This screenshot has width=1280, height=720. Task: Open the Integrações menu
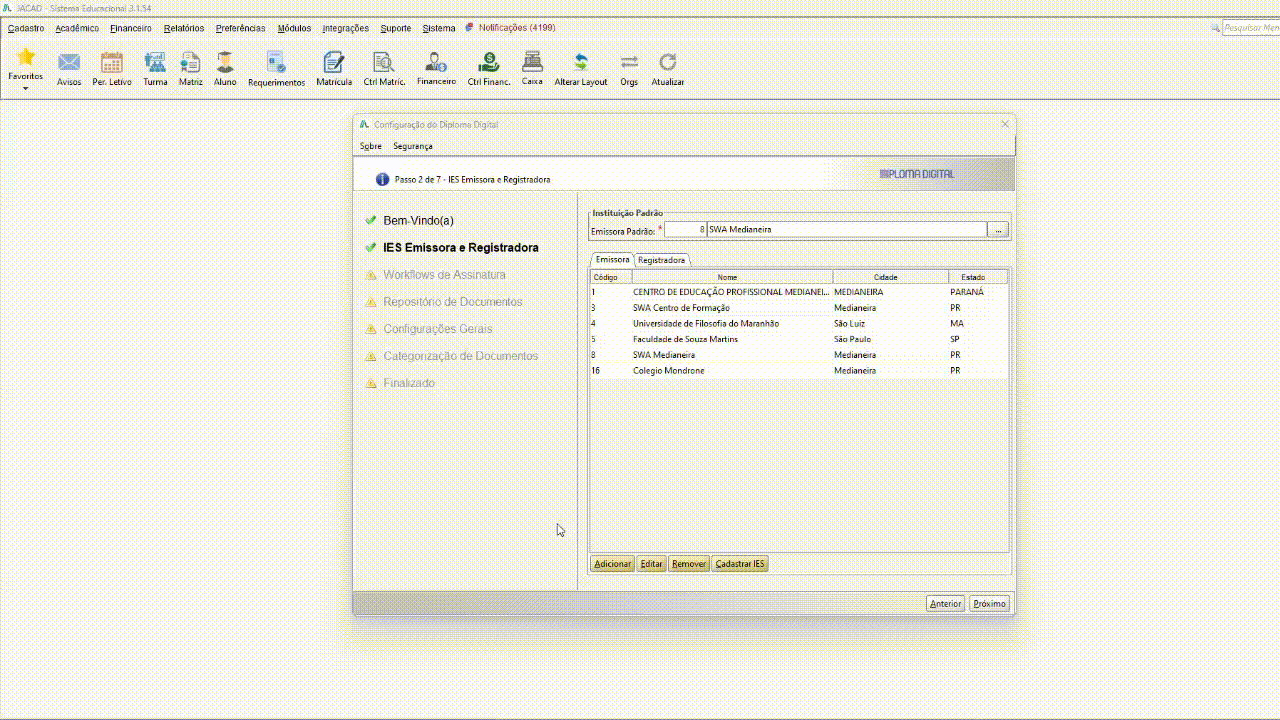coord(346,28)
